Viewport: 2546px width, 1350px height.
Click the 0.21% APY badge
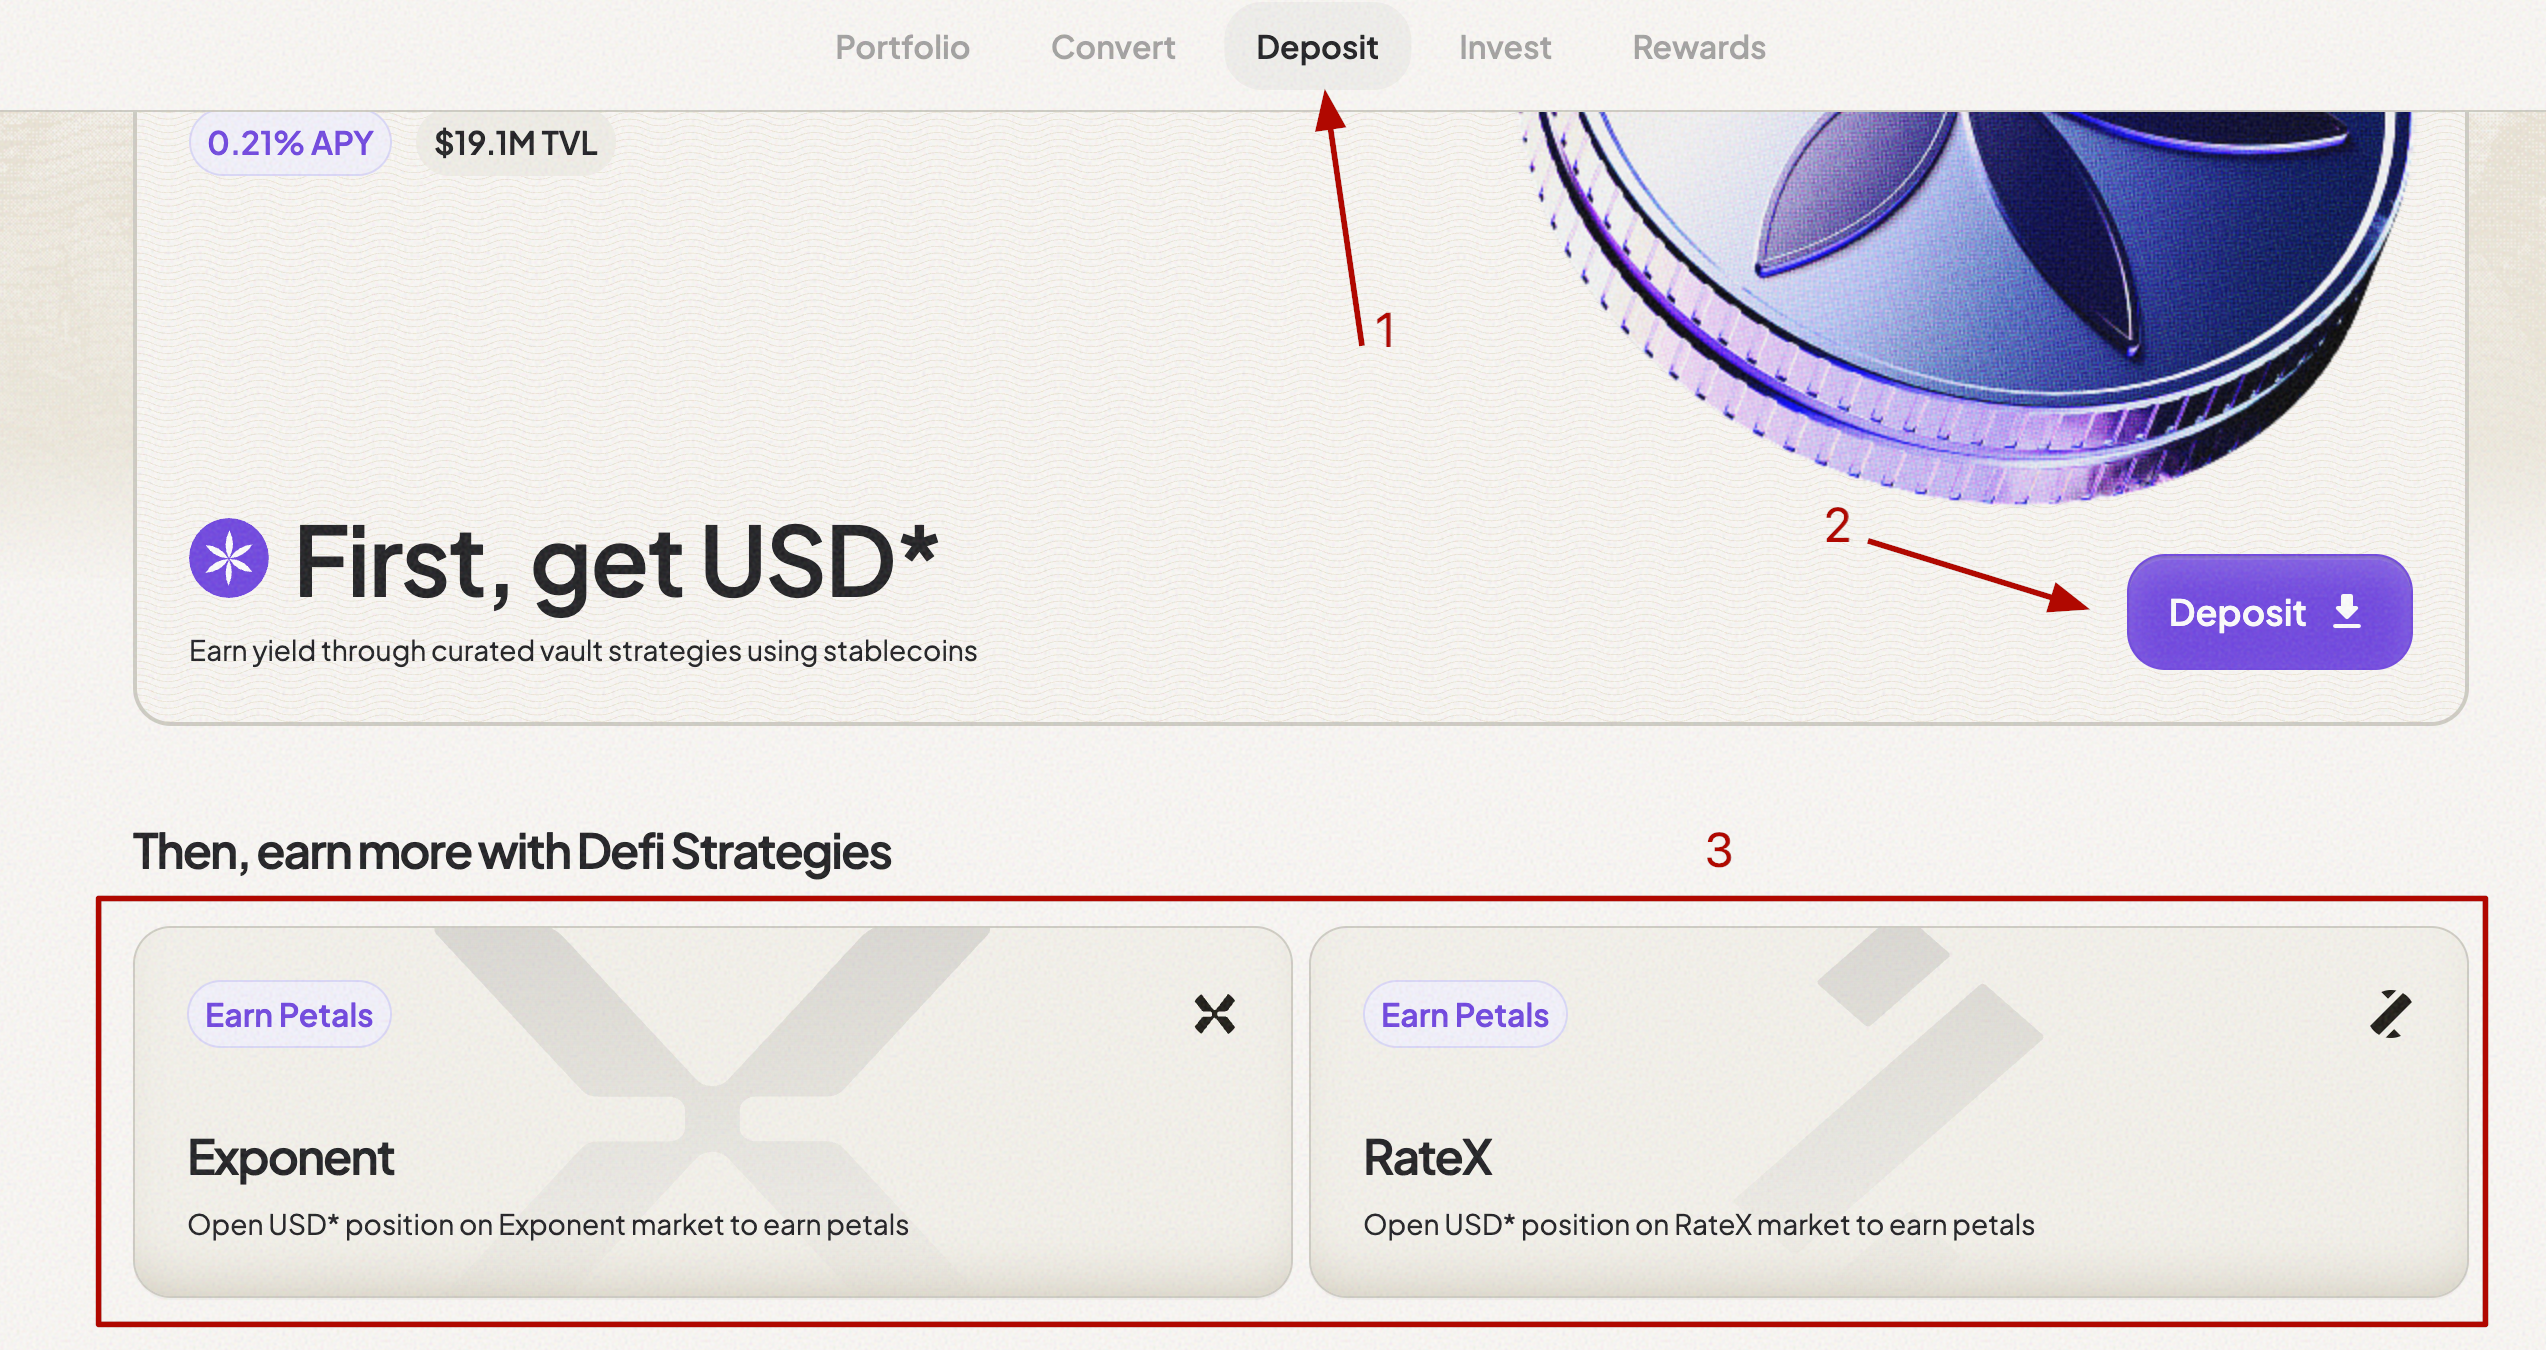pyautogui.click(x=290, y=143)
